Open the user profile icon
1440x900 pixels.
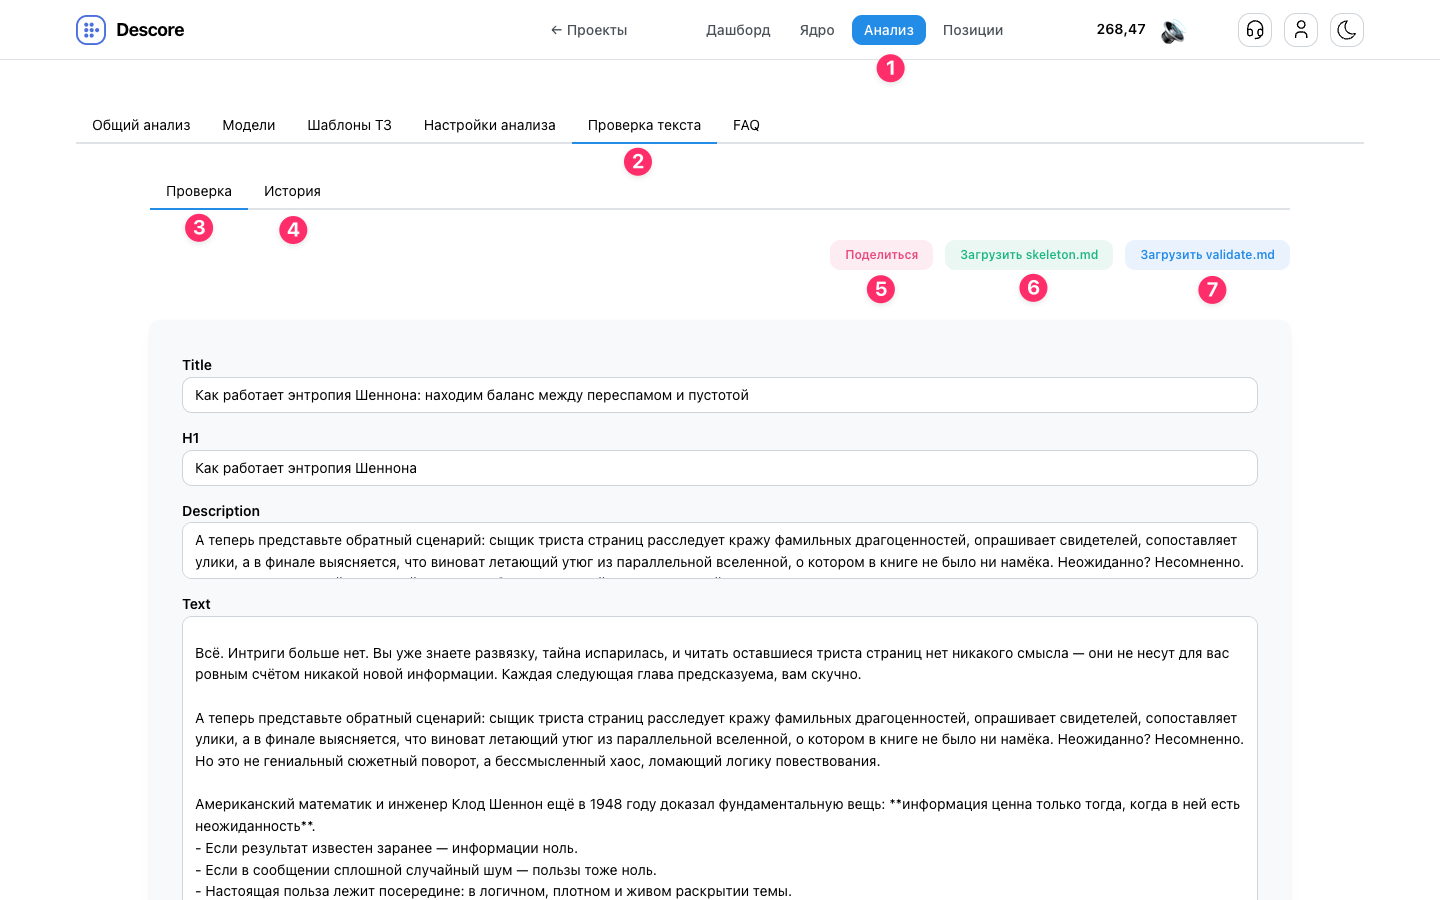(x=1301, y=30)
